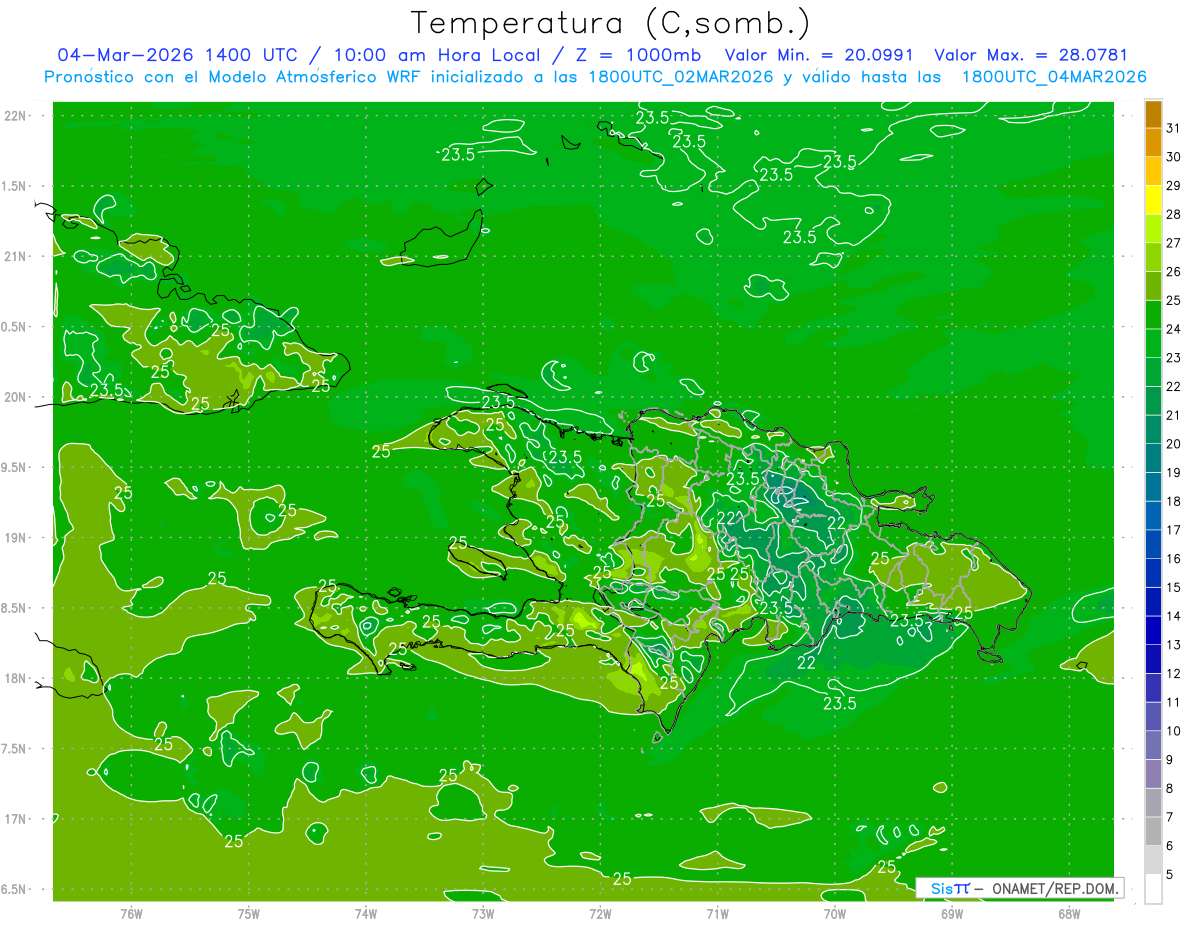Click the "12" color scale label

click(1174, 674)
